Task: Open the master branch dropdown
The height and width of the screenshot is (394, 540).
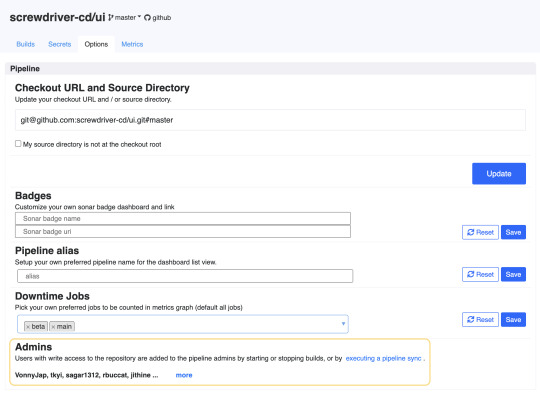Action: [x=125, y=17]
